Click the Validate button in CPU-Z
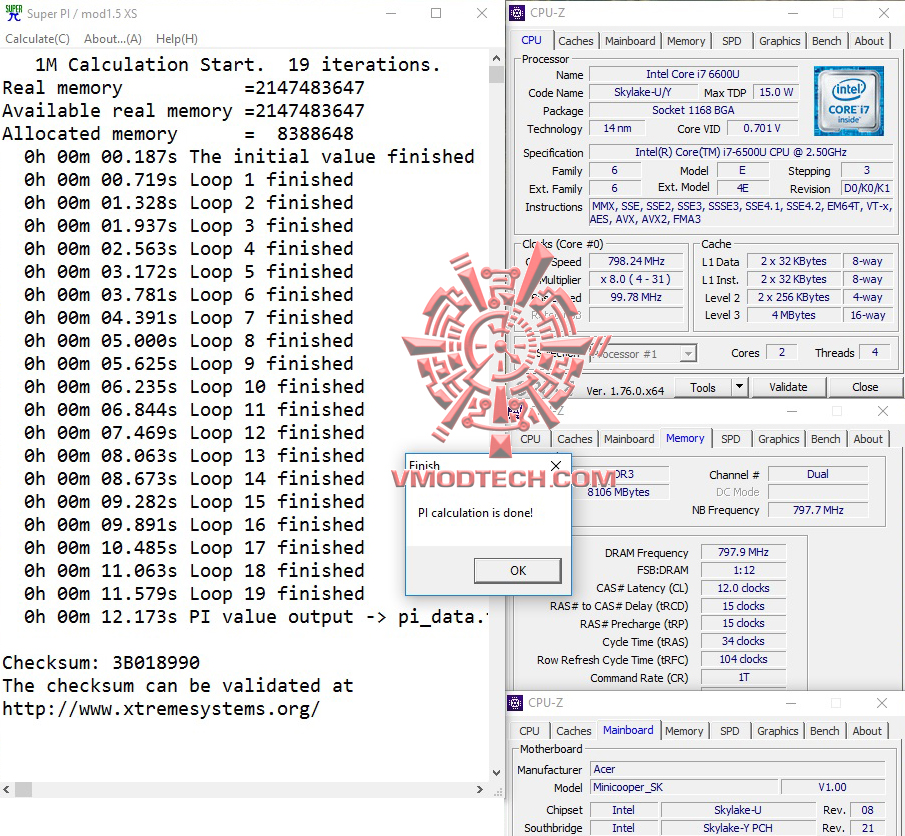The height and width of the screenshot is (836, 905). [788, 387]
